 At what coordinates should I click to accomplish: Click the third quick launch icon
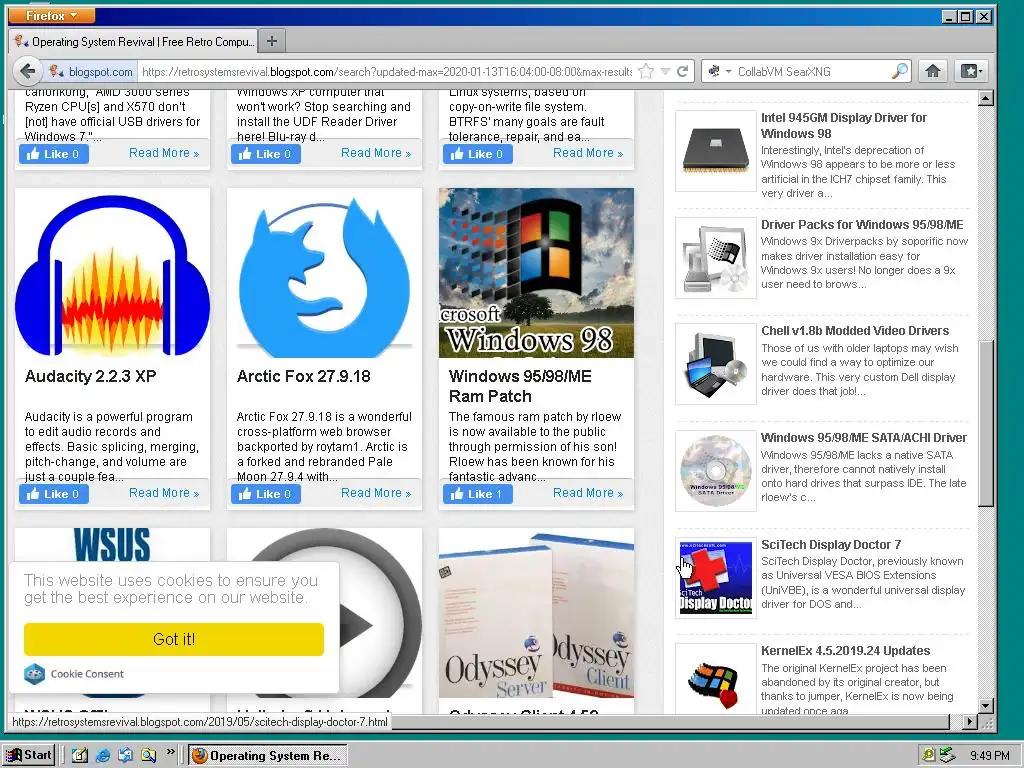(x=125, y=756)
